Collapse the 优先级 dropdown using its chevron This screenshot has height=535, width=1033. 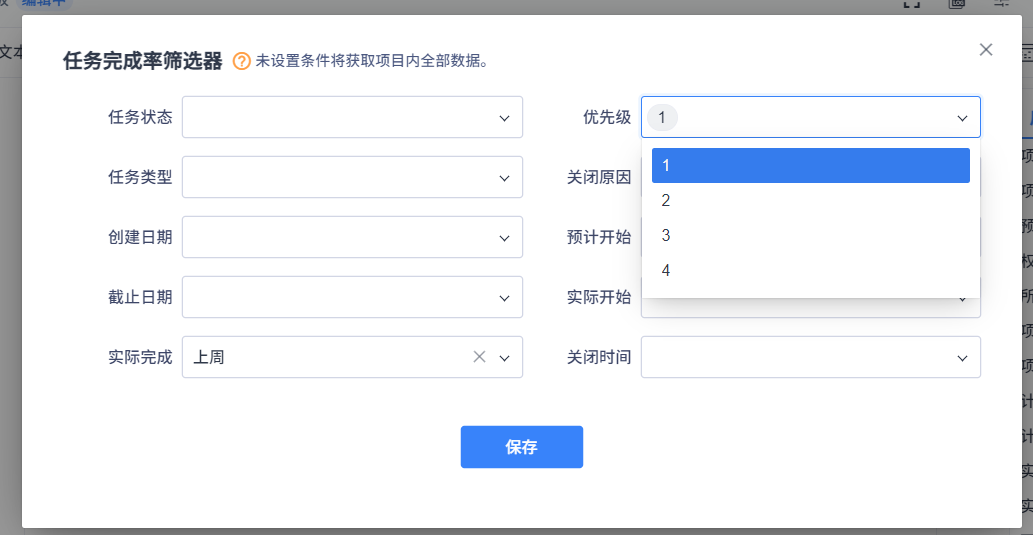pos(962,117)
